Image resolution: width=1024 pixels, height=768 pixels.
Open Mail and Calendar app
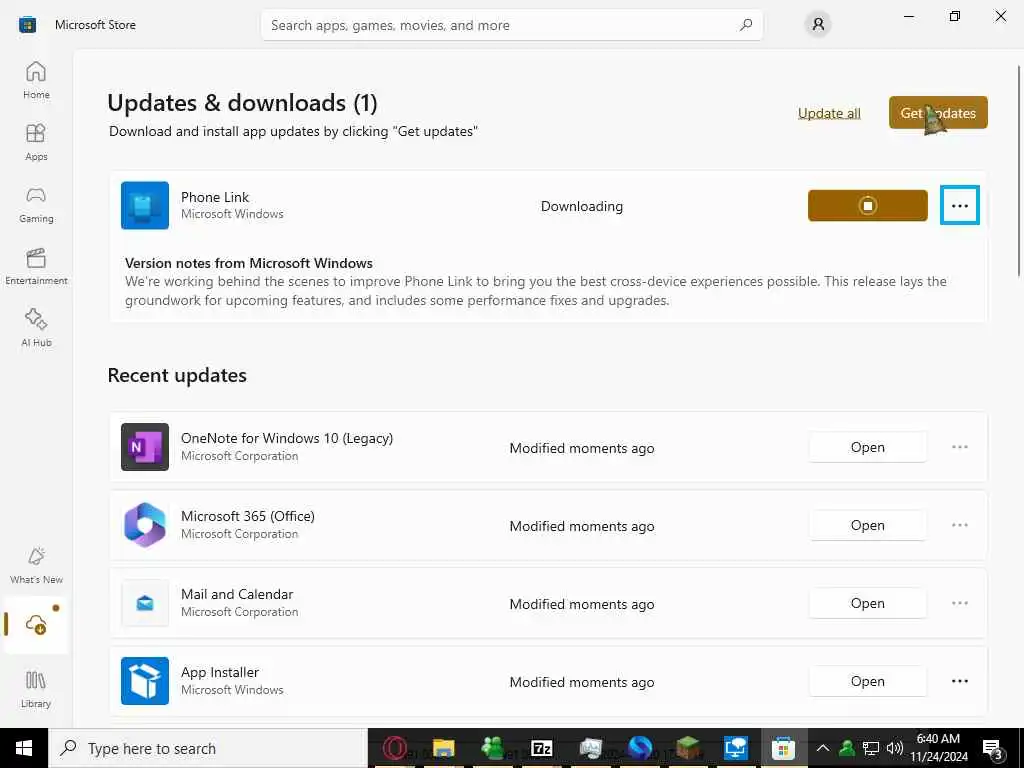click(867, 603)
